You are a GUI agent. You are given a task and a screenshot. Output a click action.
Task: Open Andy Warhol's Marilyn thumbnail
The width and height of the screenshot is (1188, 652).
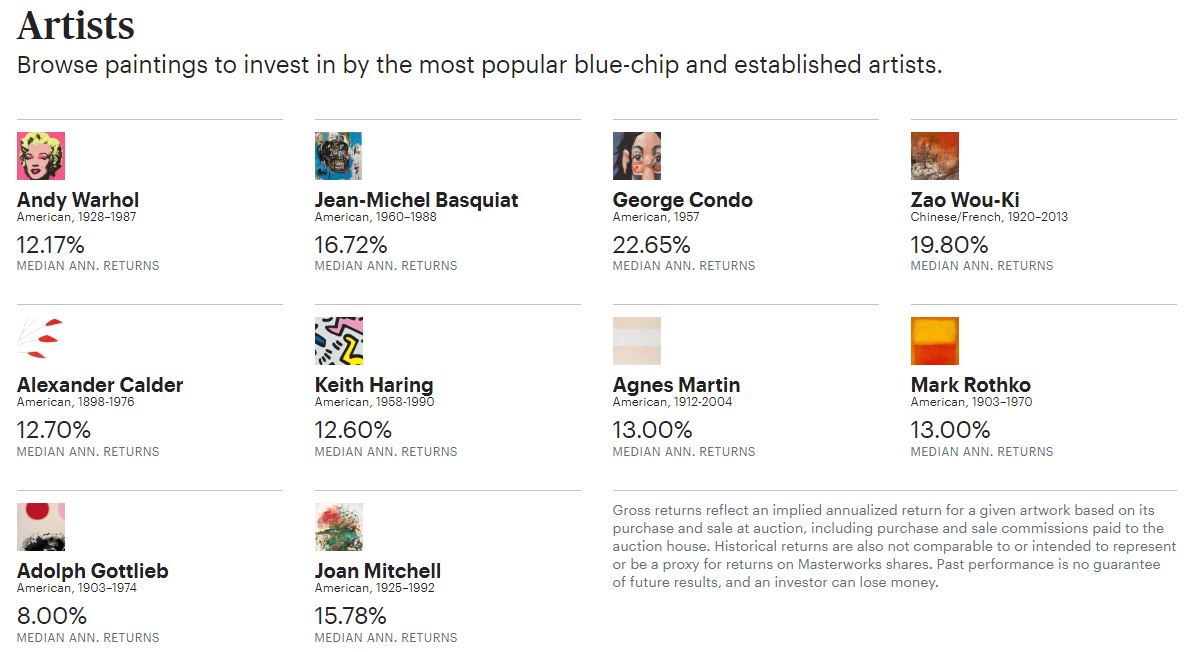(x=41, y=156)
